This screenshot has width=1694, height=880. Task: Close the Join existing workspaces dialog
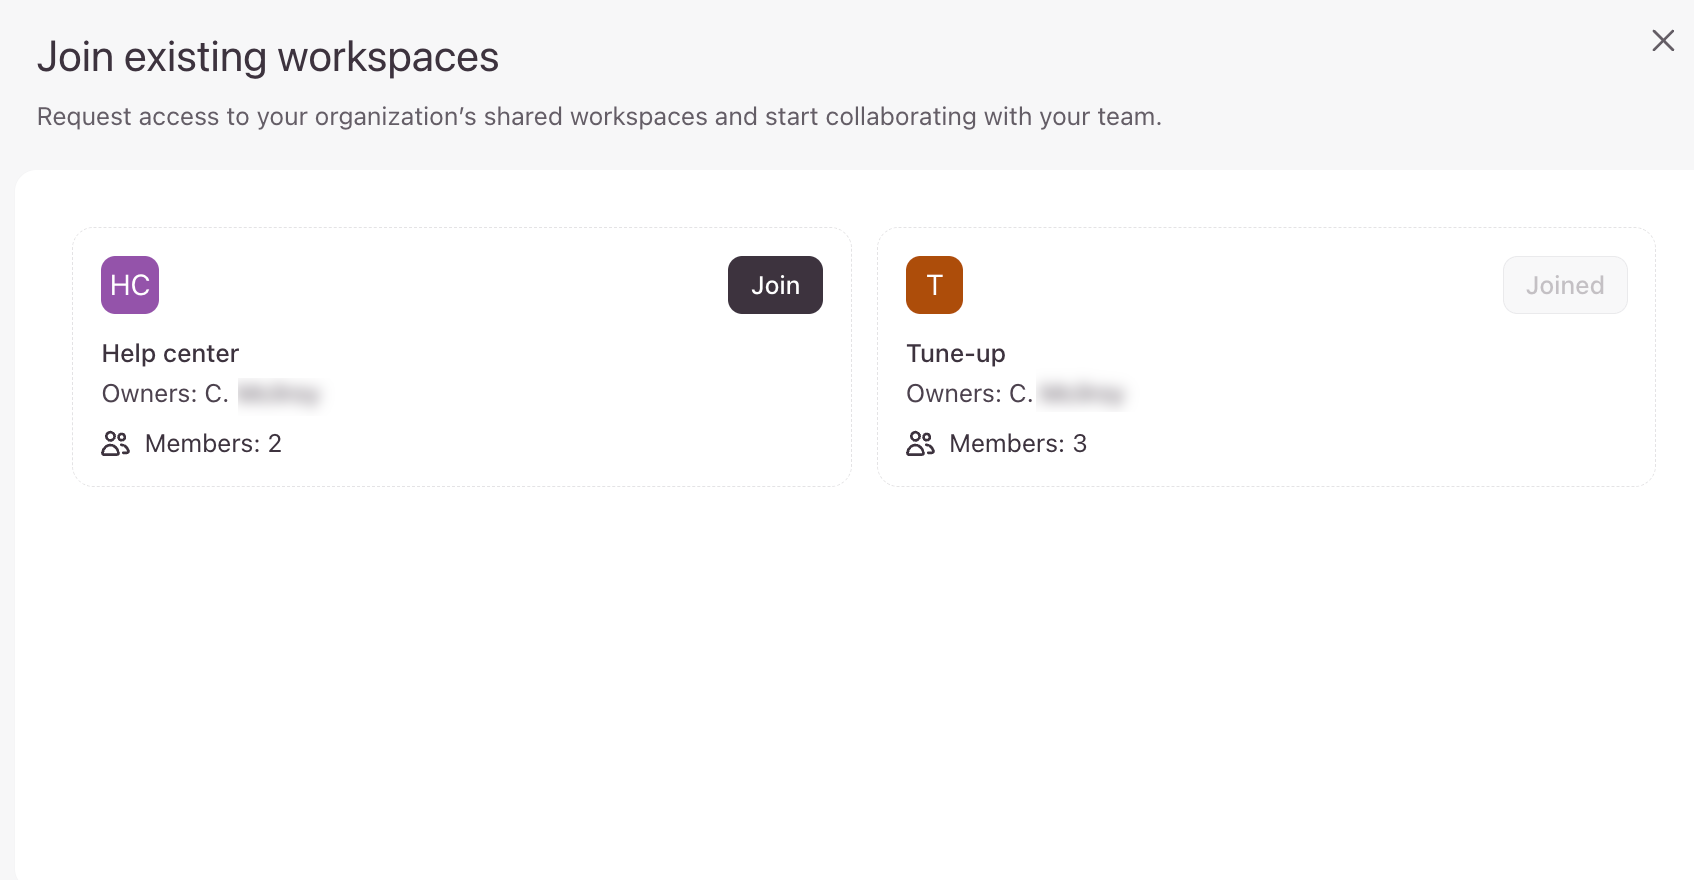pos(1662,41)
